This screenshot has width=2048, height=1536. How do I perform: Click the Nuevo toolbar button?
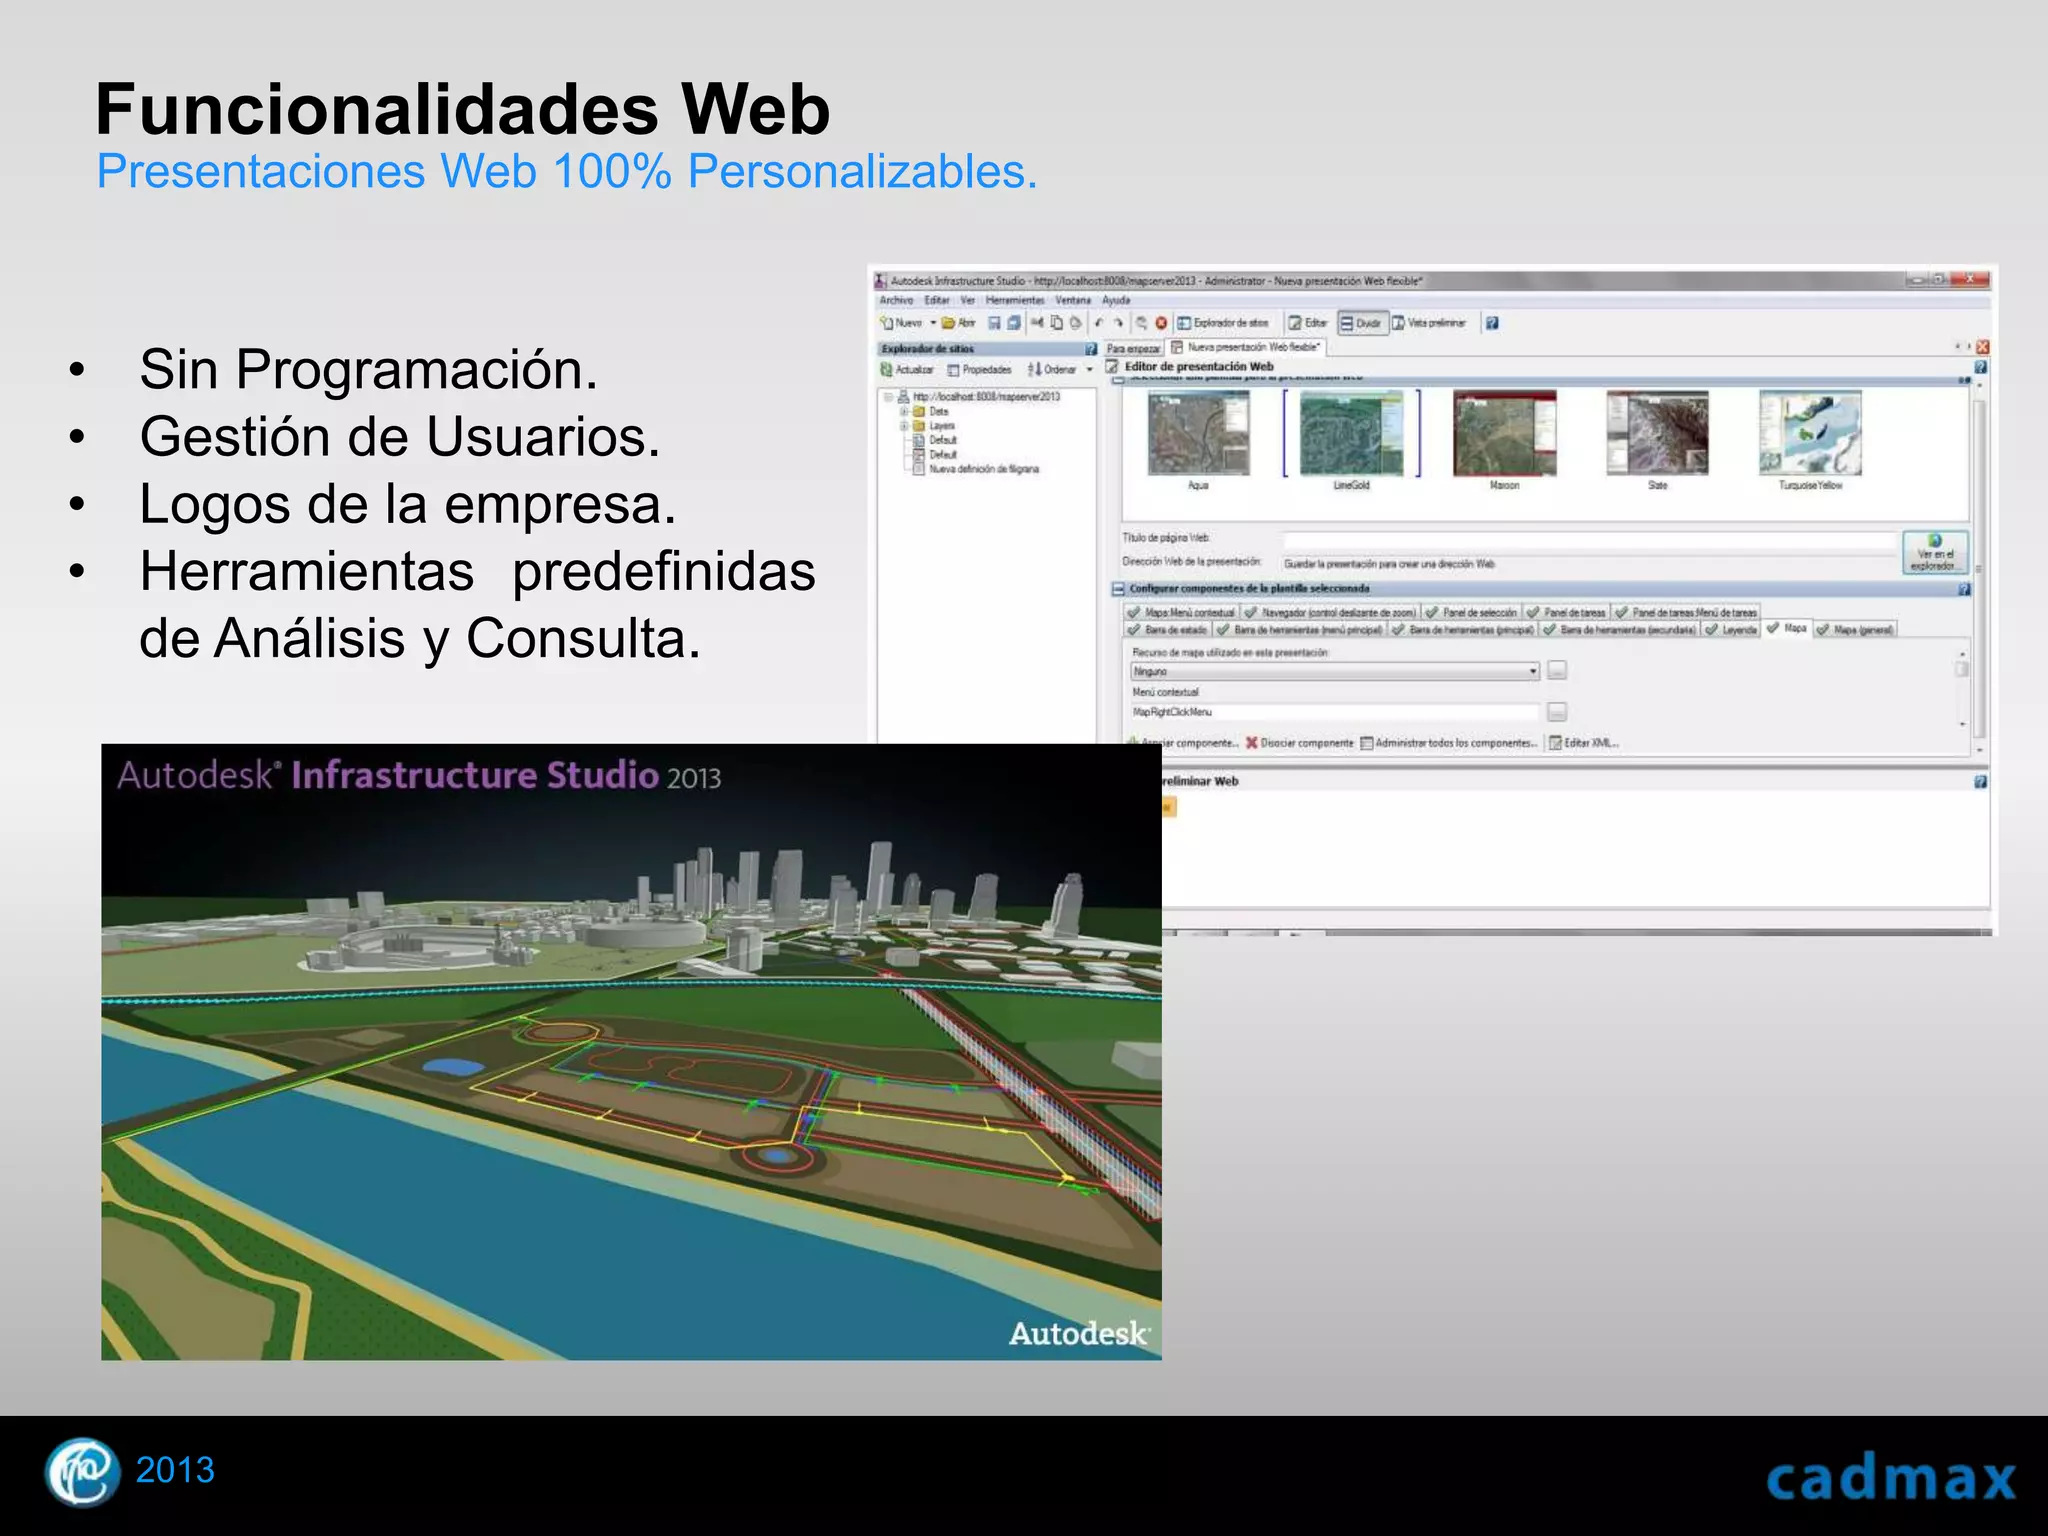click(x=901, y=323)
